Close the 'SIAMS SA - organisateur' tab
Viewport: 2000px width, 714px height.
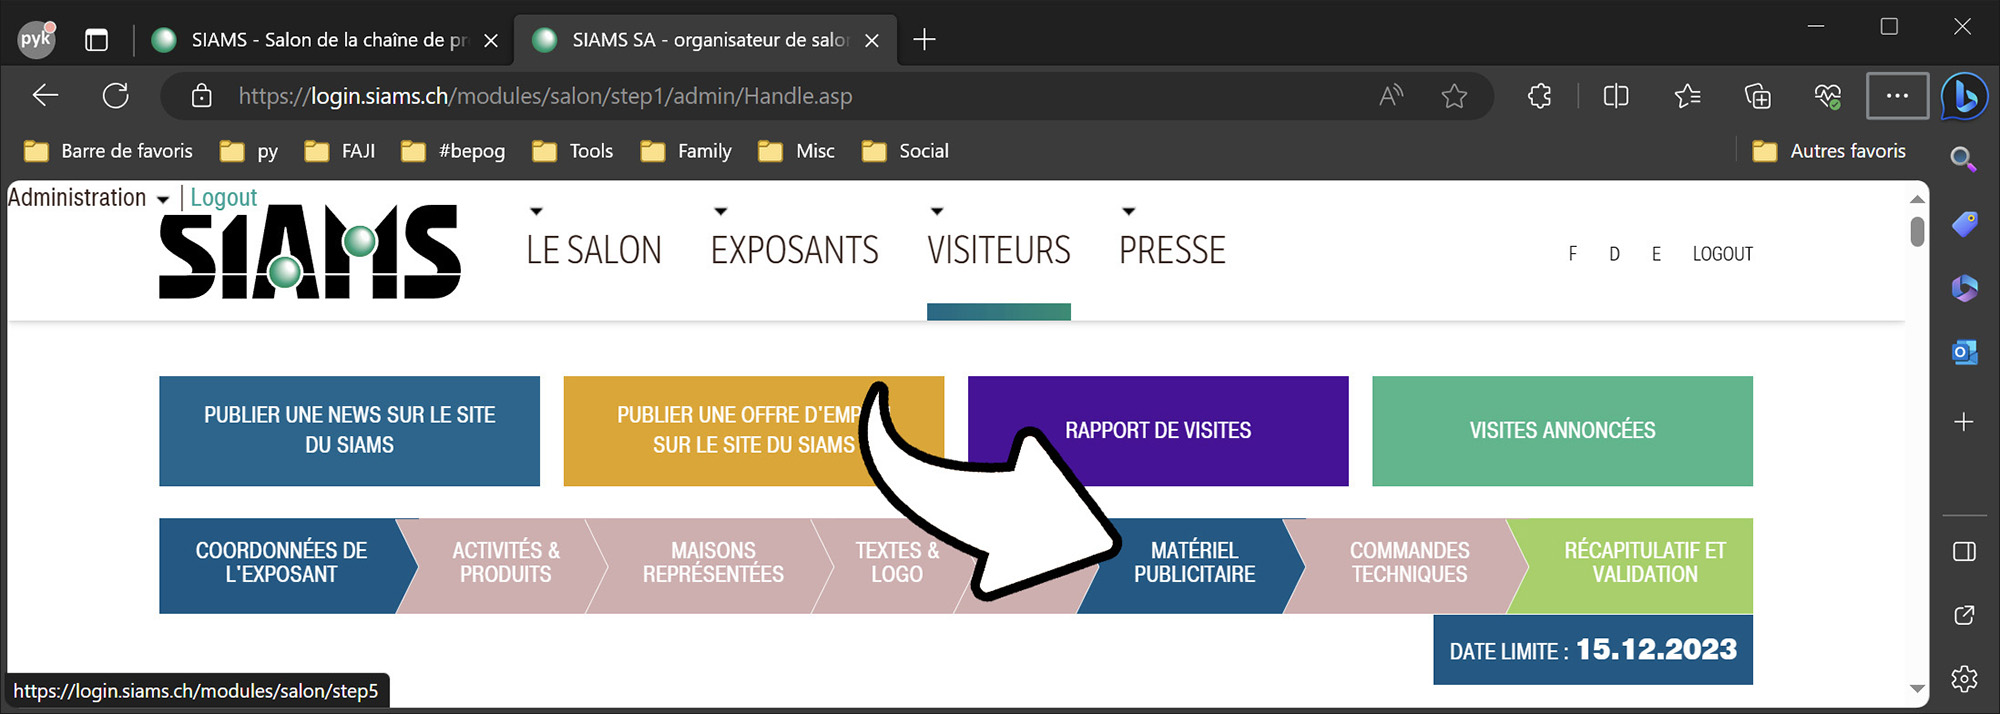tap(872, 40)
